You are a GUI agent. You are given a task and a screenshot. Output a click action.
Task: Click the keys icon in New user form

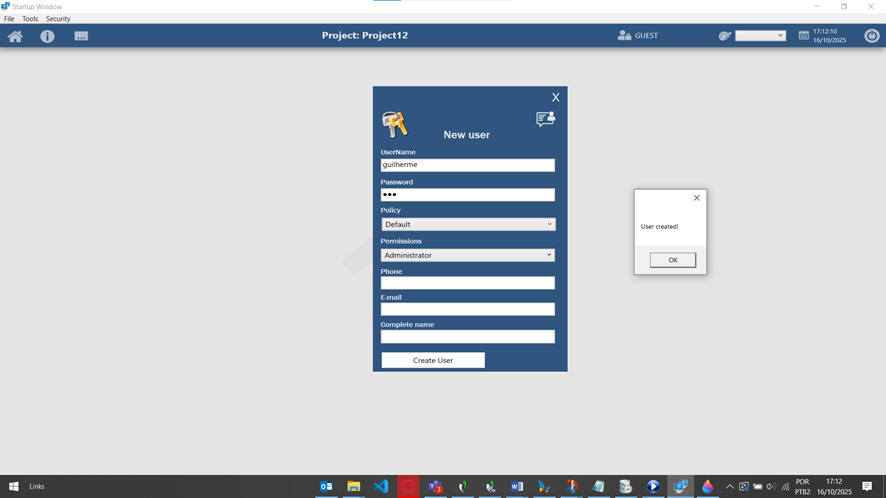pyautogui.click(x=395, y=124)
